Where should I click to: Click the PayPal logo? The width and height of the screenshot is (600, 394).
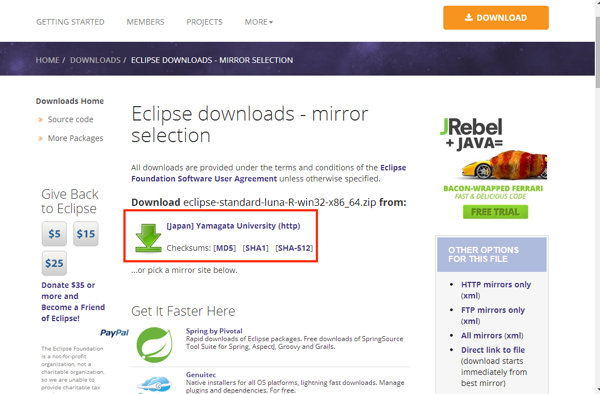[x=114, y=332]
